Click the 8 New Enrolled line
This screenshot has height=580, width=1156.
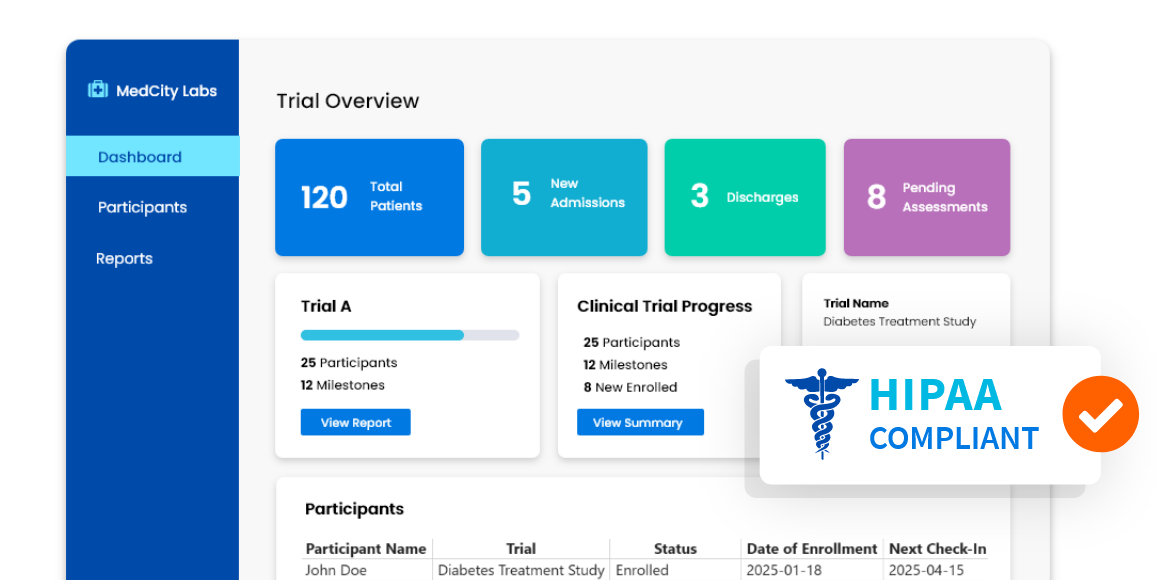click(x=630, y=388)
